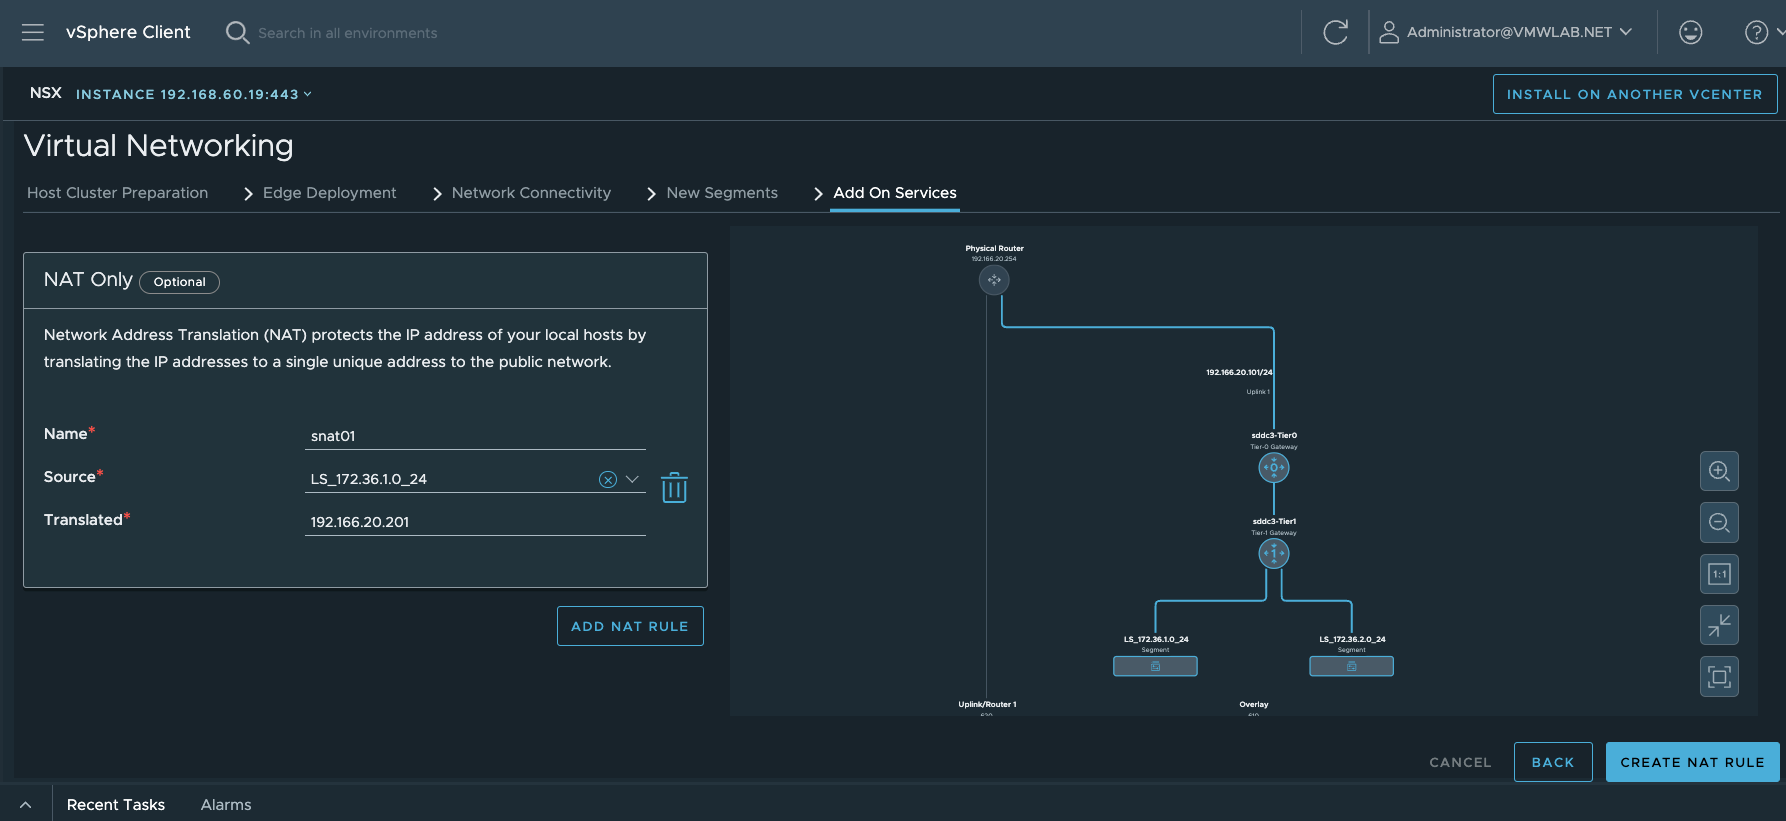Open the Administrator account dropdown

click(1519, 32)
